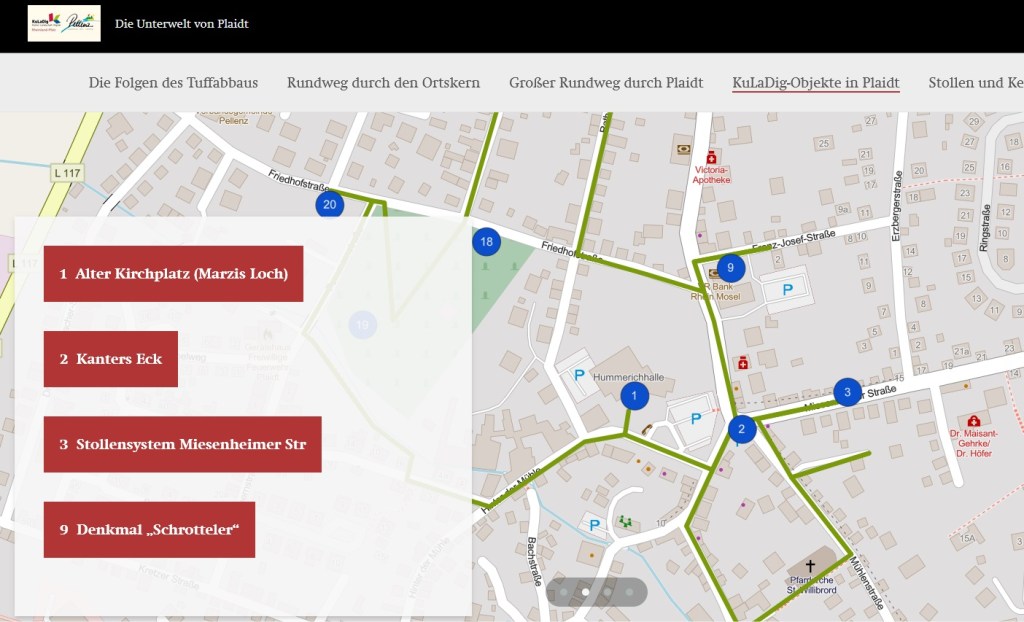This screenshot has height=622, width=1024.
Task: Select map marker number 2
Action: (x=742, y=430)
